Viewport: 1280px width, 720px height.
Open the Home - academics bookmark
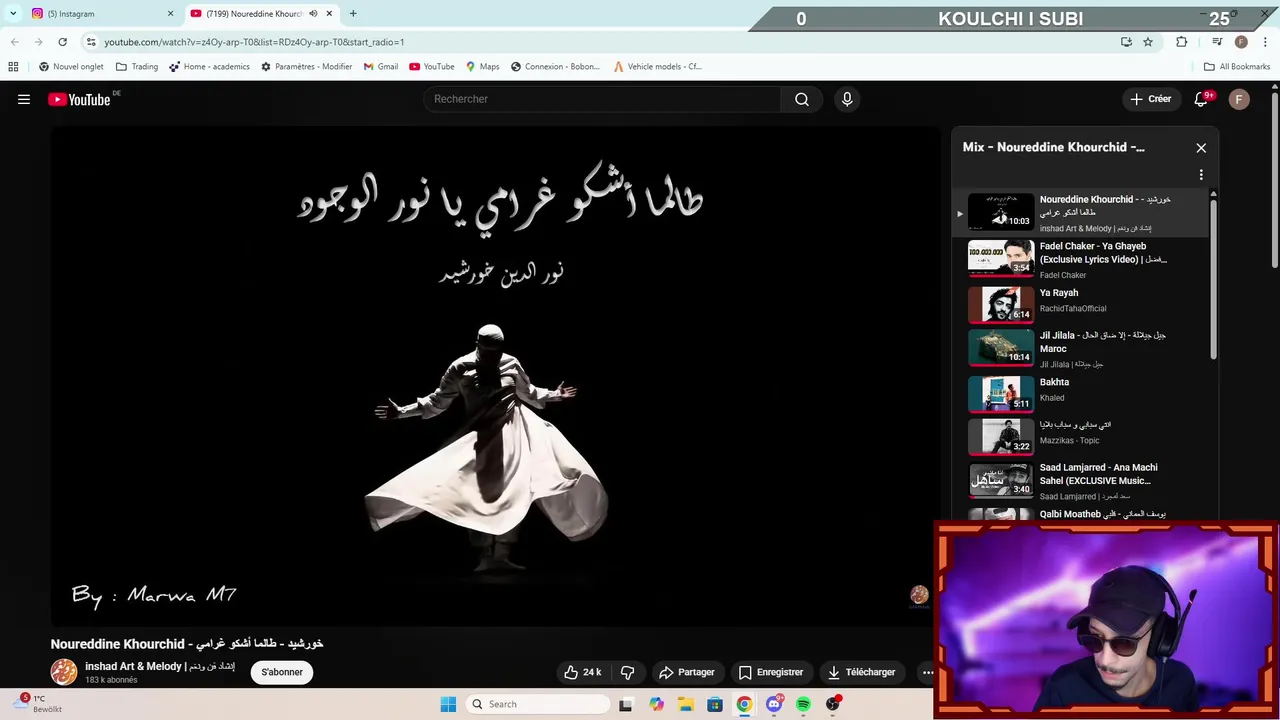coord(209,67)
